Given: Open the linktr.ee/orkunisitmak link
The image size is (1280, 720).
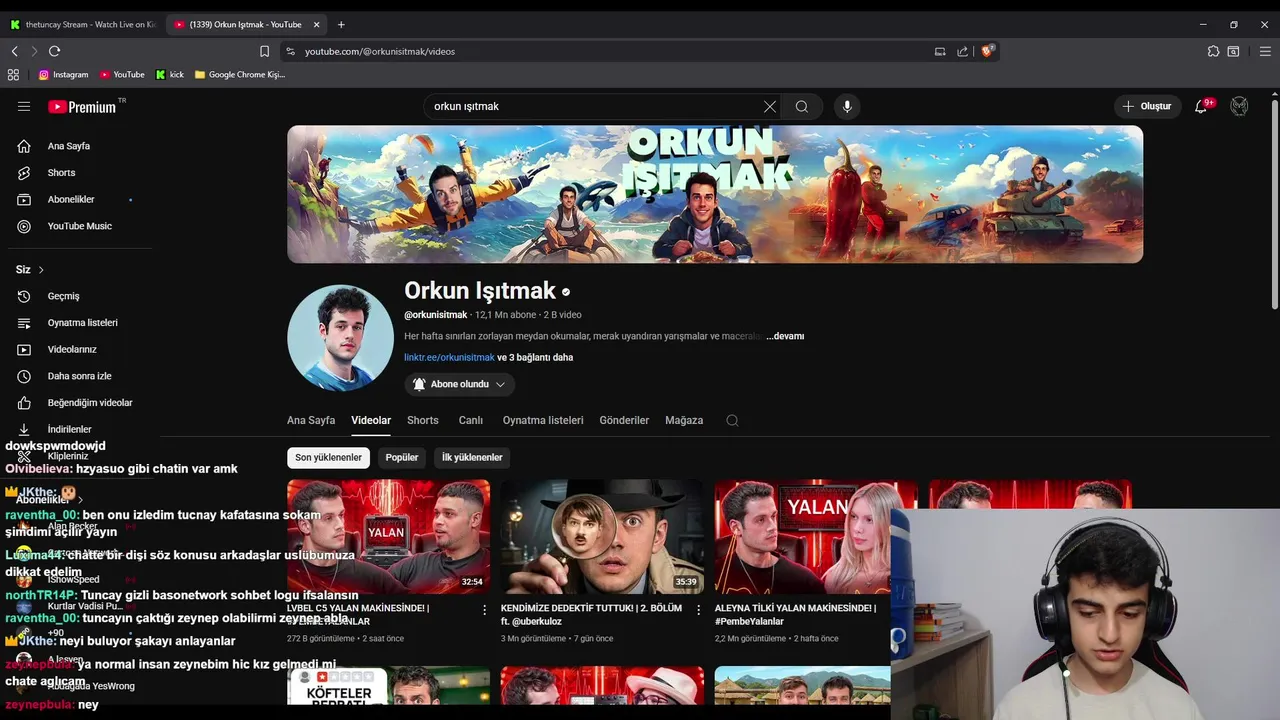Looking at the screenshot, I should (x=449, y=357).
